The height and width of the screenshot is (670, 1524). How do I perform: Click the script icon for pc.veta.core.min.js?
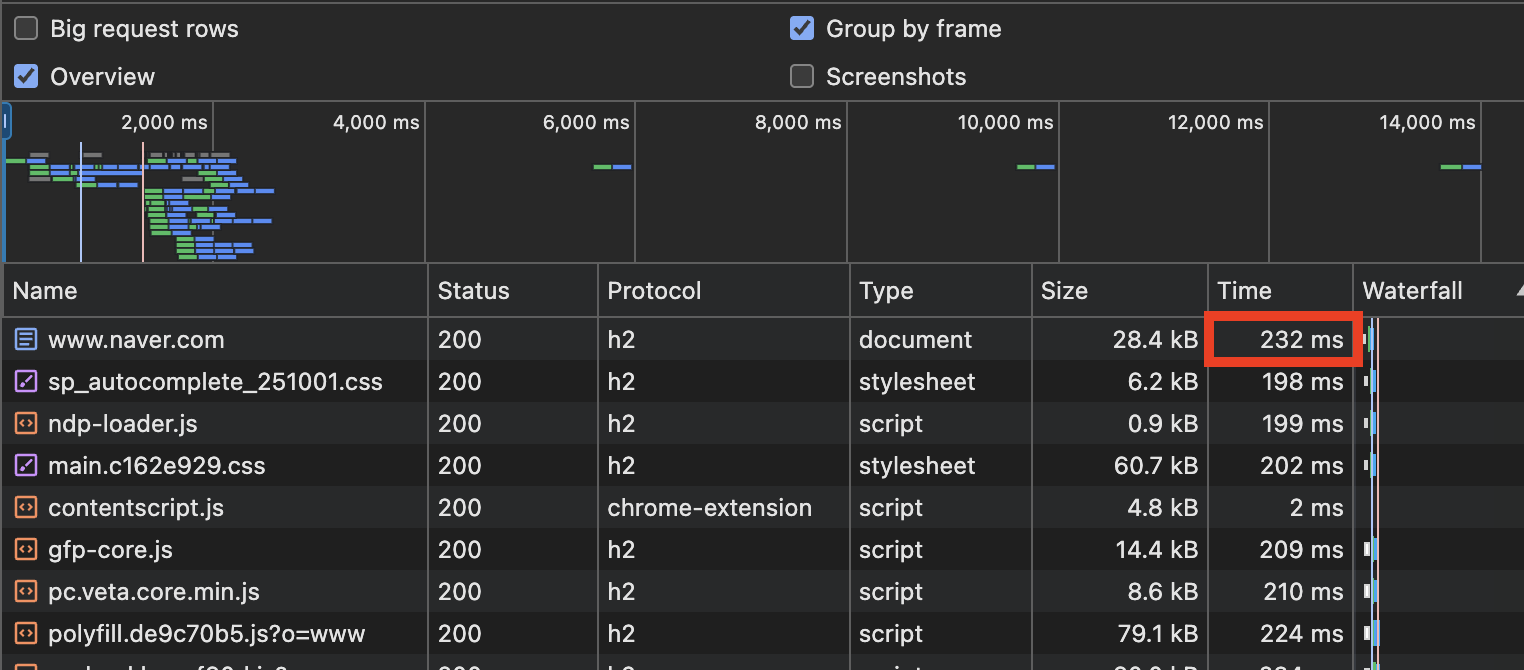25,592
